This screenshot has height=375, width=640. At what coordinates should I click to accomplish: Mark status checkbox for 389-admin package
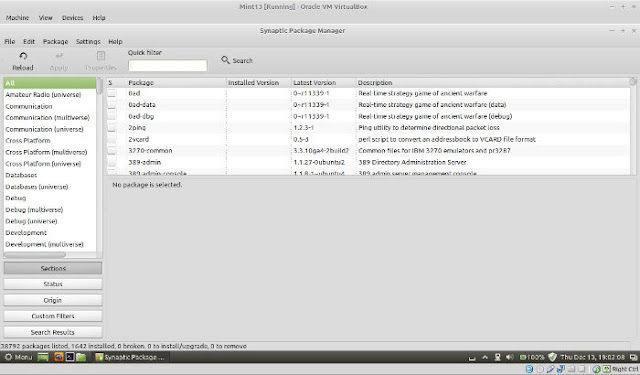tap(111, 162)
